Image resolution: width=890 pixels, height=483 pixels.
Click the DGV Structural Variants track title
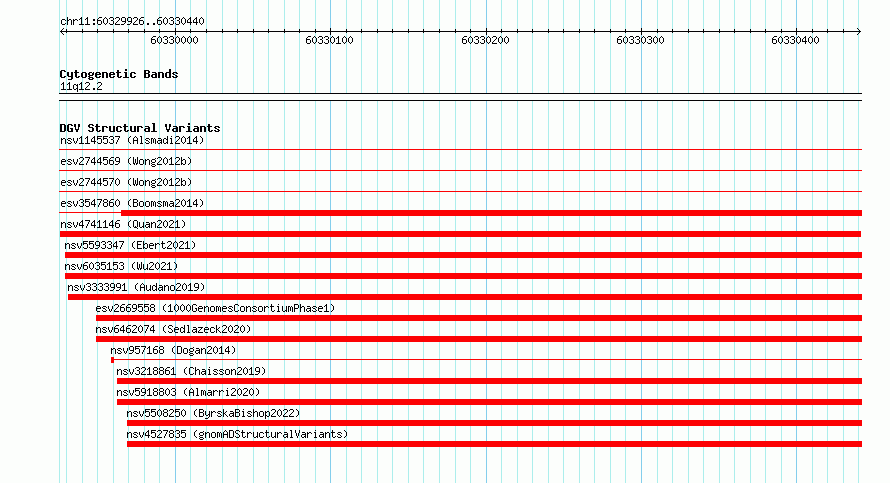click(x=140, y=128)
